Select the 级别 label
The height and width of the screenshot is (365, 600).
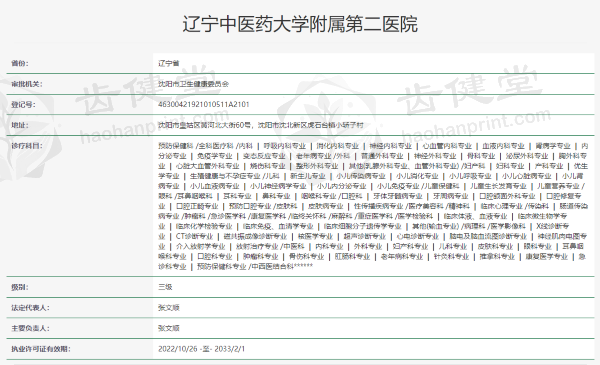coord(20,287)
